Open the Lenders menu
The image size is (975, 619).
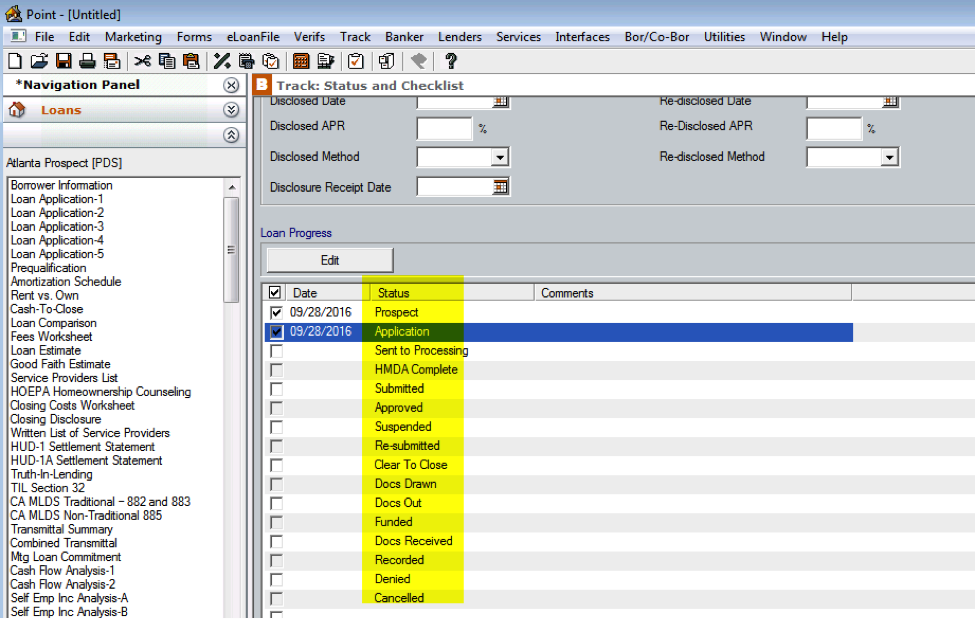click(460, 37)
